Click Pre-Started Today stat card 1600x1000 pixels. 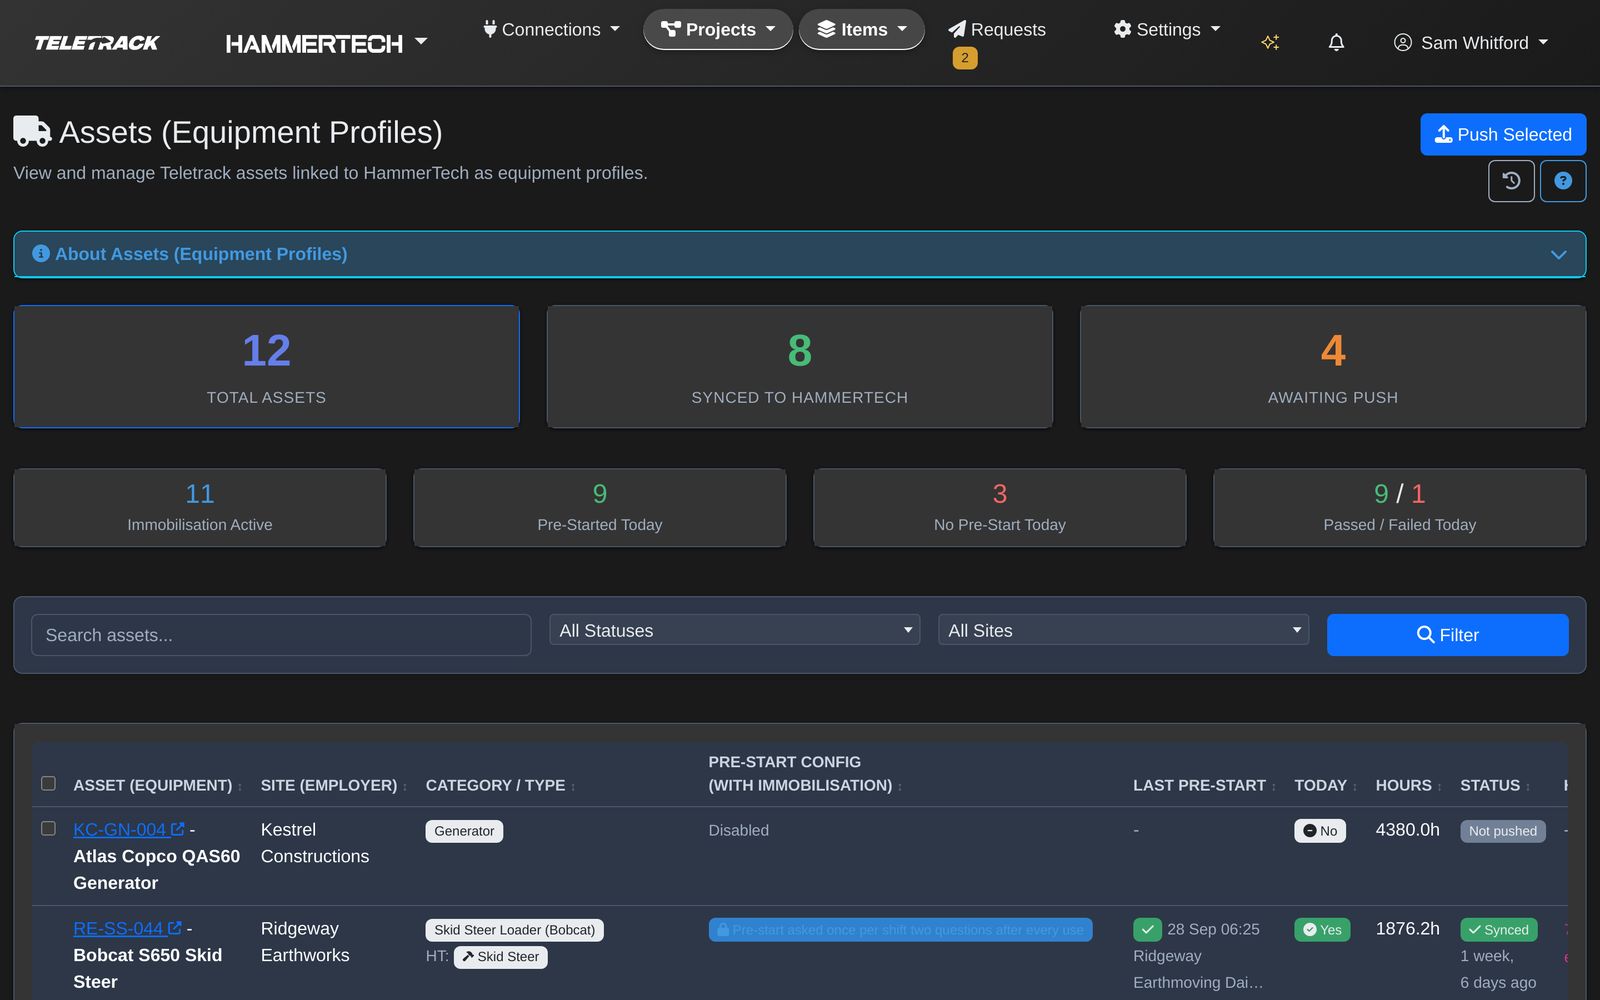600,507
